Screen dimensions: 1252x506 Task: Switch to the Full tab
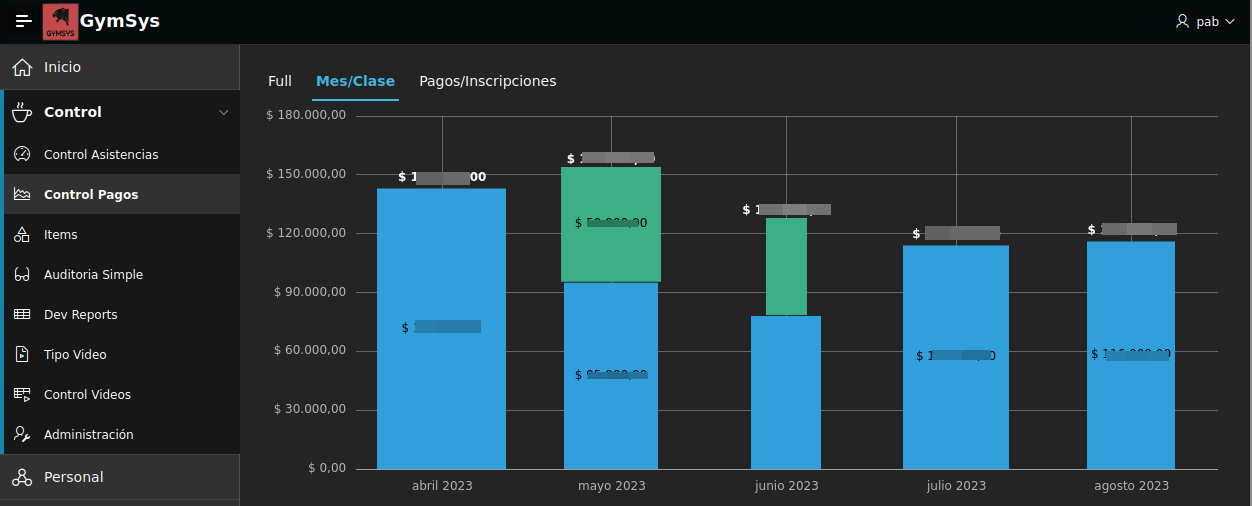click(280, 81)
